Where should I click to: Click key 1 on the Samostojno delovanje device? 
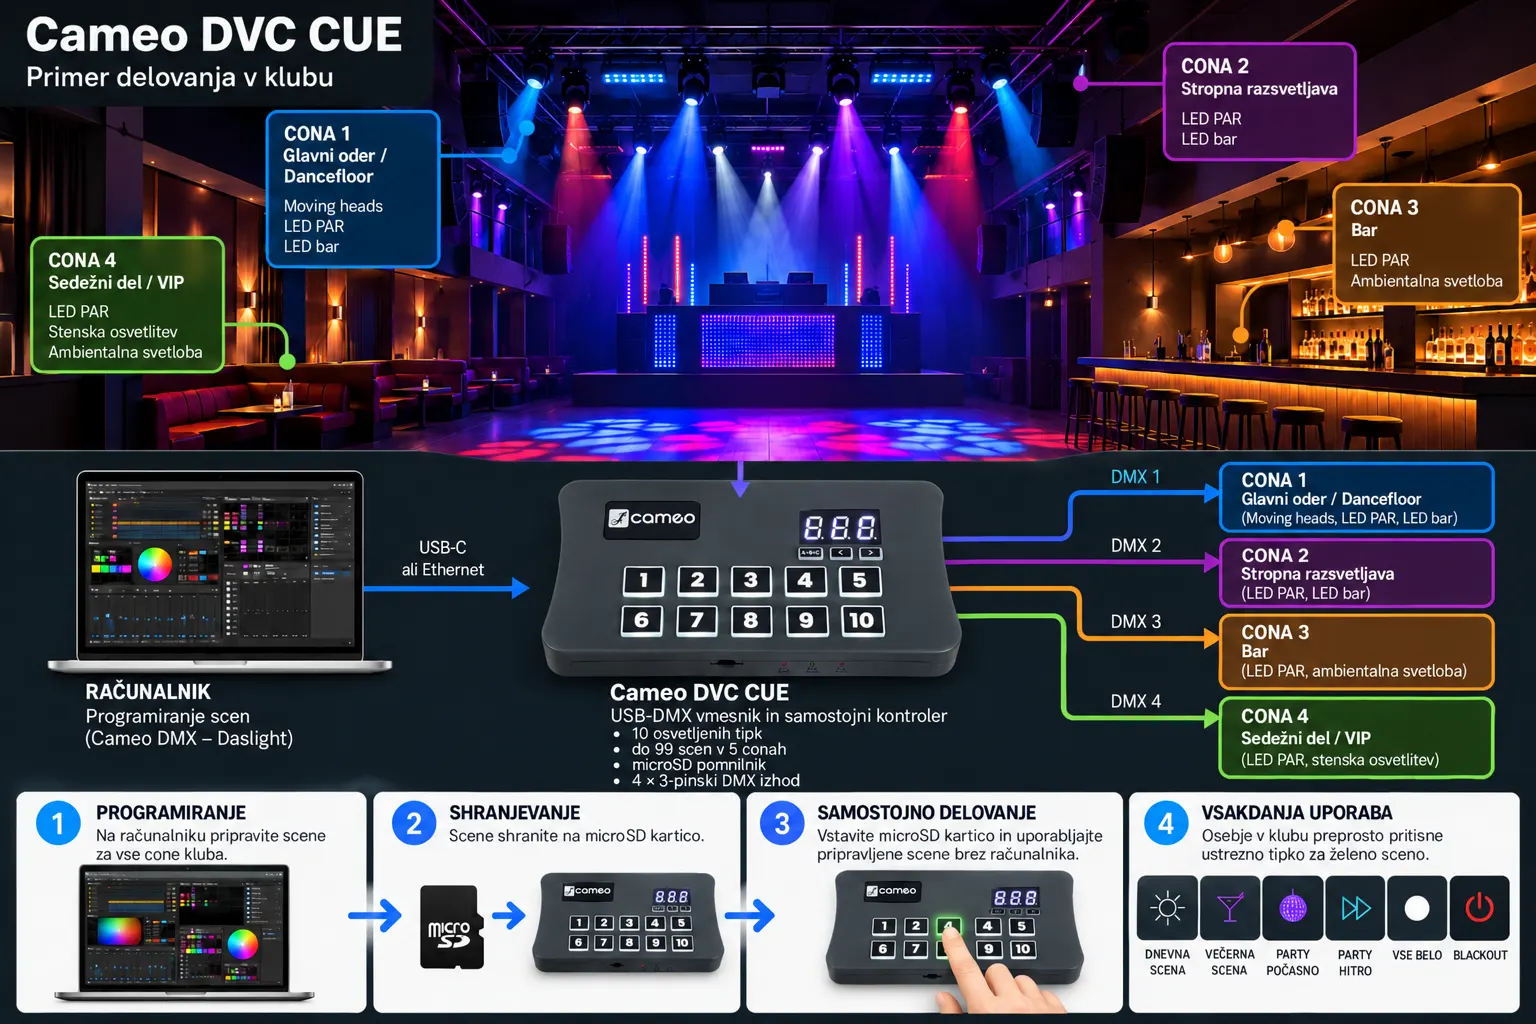click(x=883, y=926)
